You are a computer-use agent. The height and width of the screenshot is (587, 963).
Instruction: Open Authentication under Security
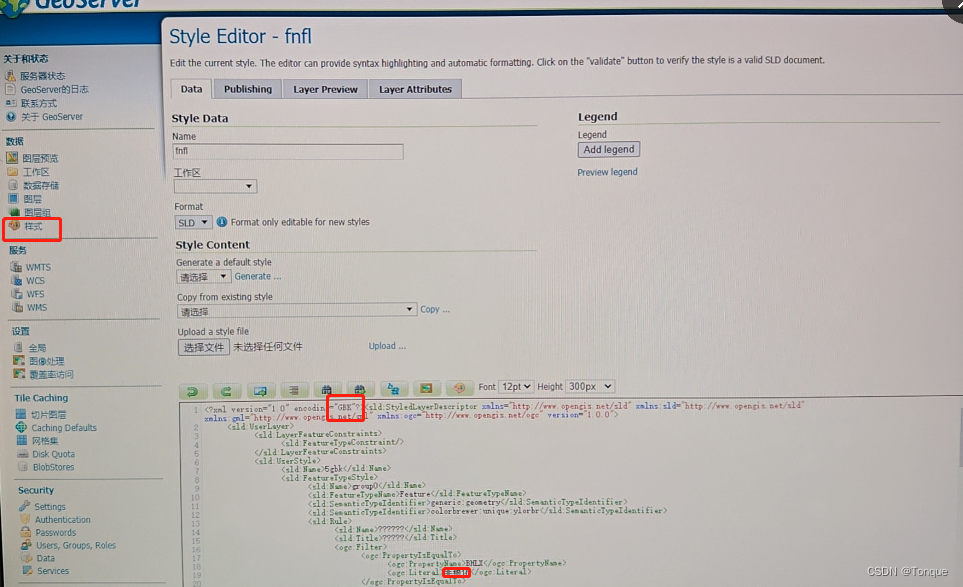tap(63, 519)
